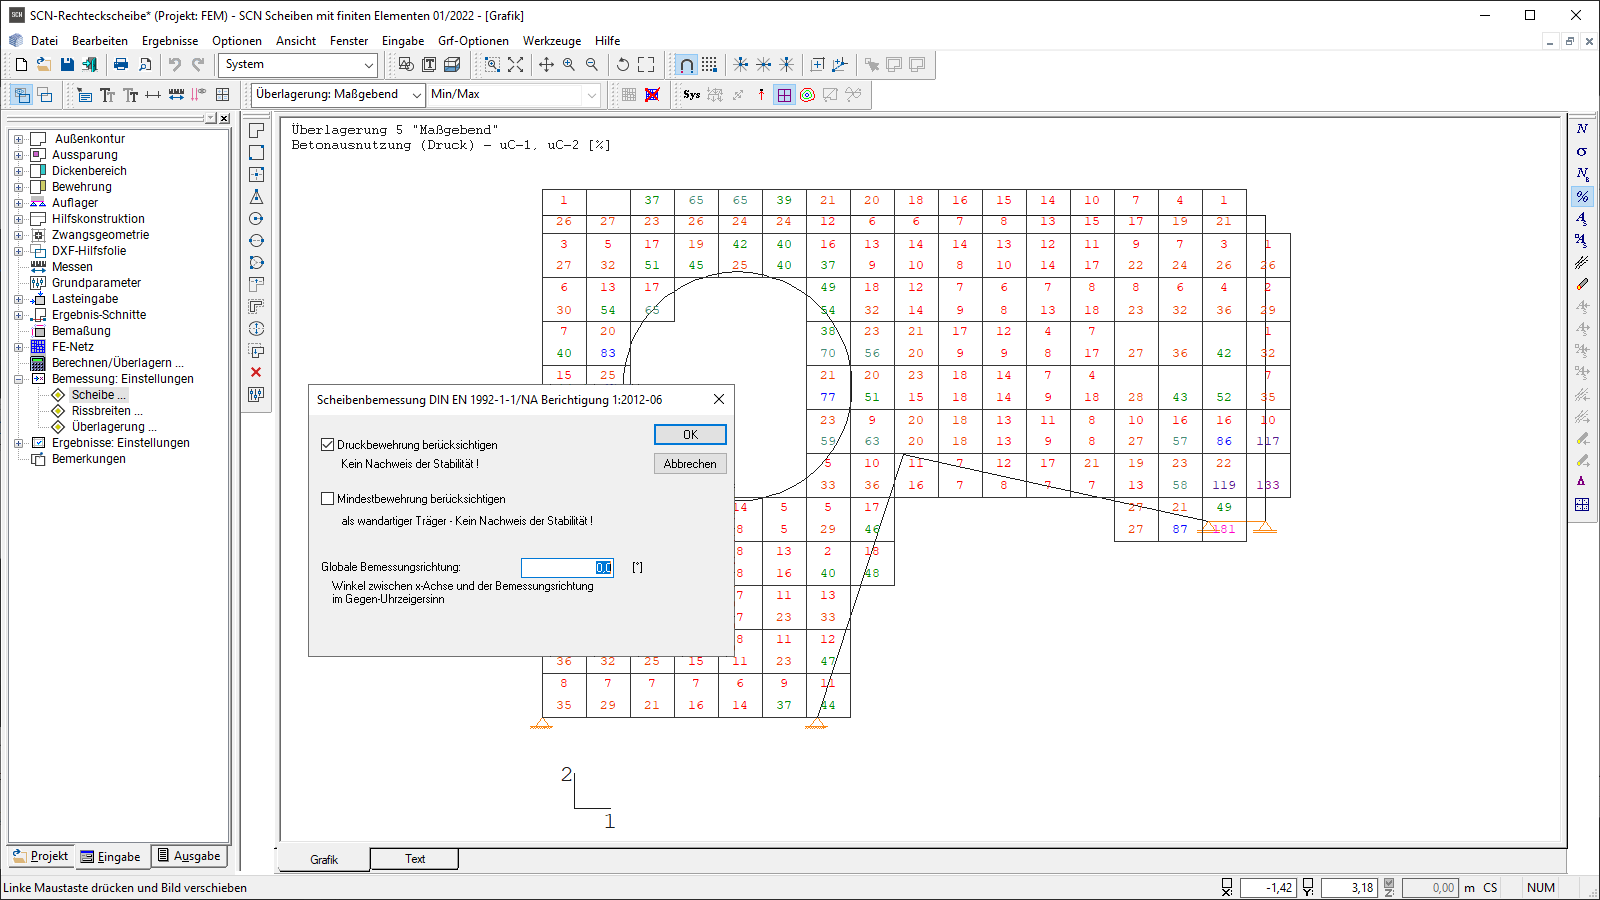Expand the Ergebnisse: Einstellungen node
Image resolution: width=1600 pixels, height=900 pixels.
18,443
